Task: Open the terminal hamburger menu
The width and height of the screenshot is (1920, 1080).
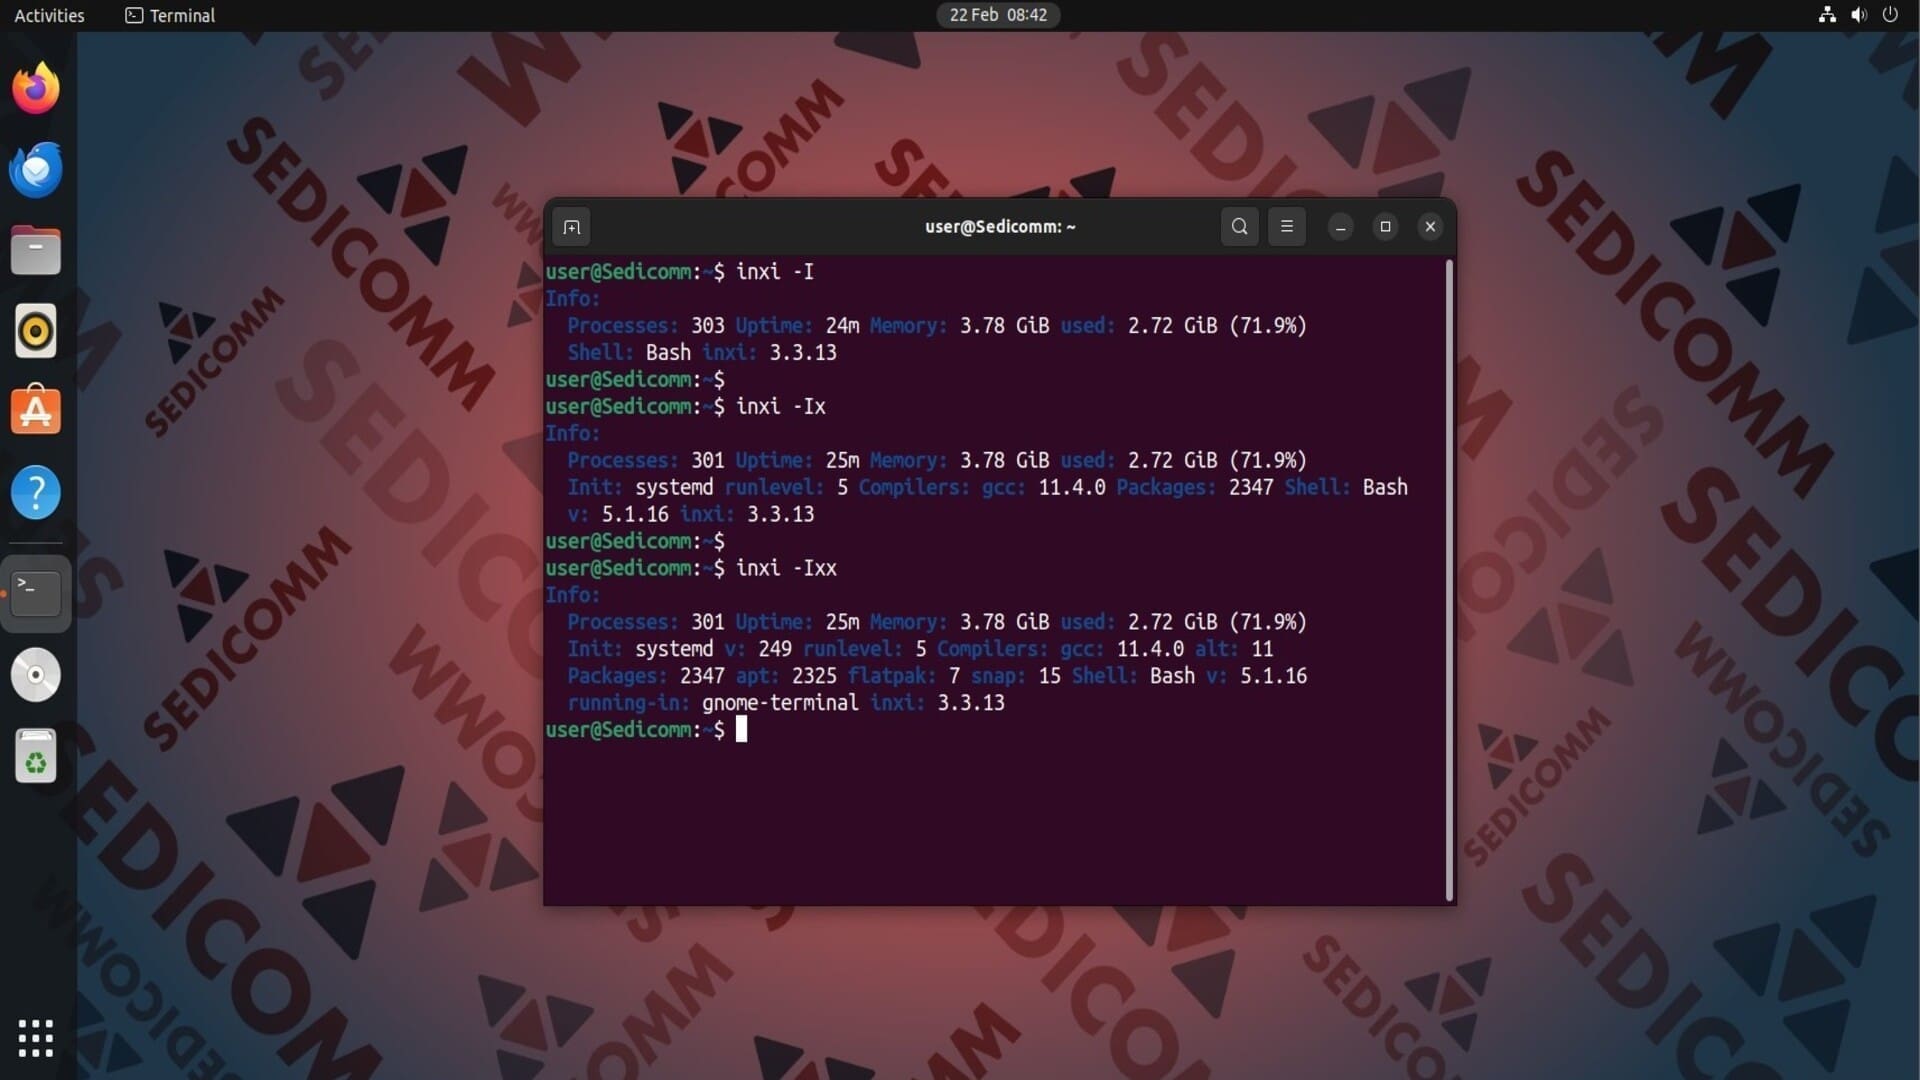Action: 1286,227
